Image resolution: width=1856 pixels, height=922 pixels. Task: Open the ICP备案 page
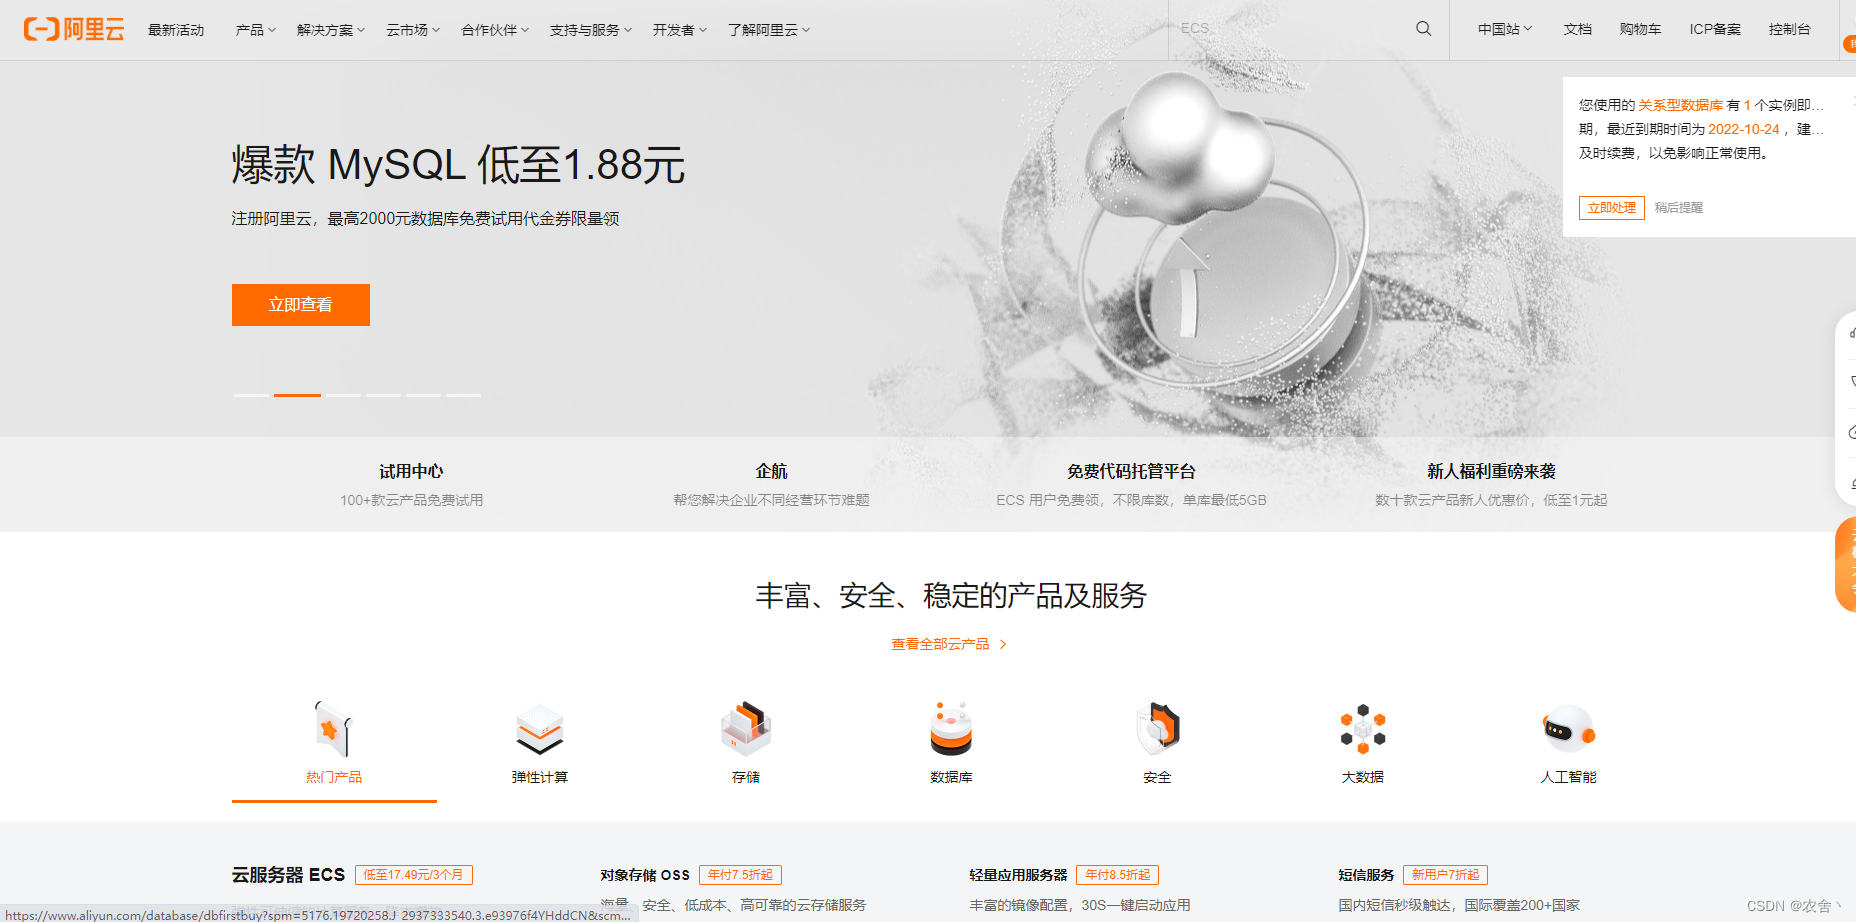1715,29
